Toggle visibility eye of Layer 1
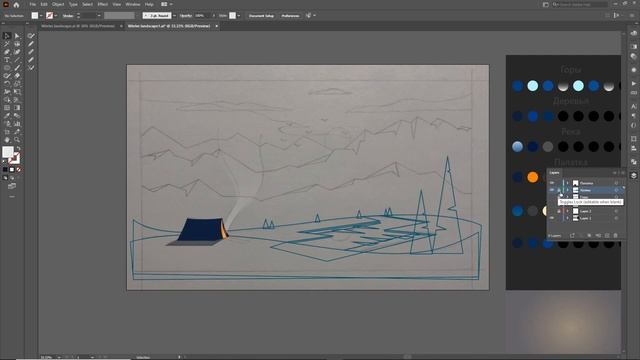 [x=551, y=218]
